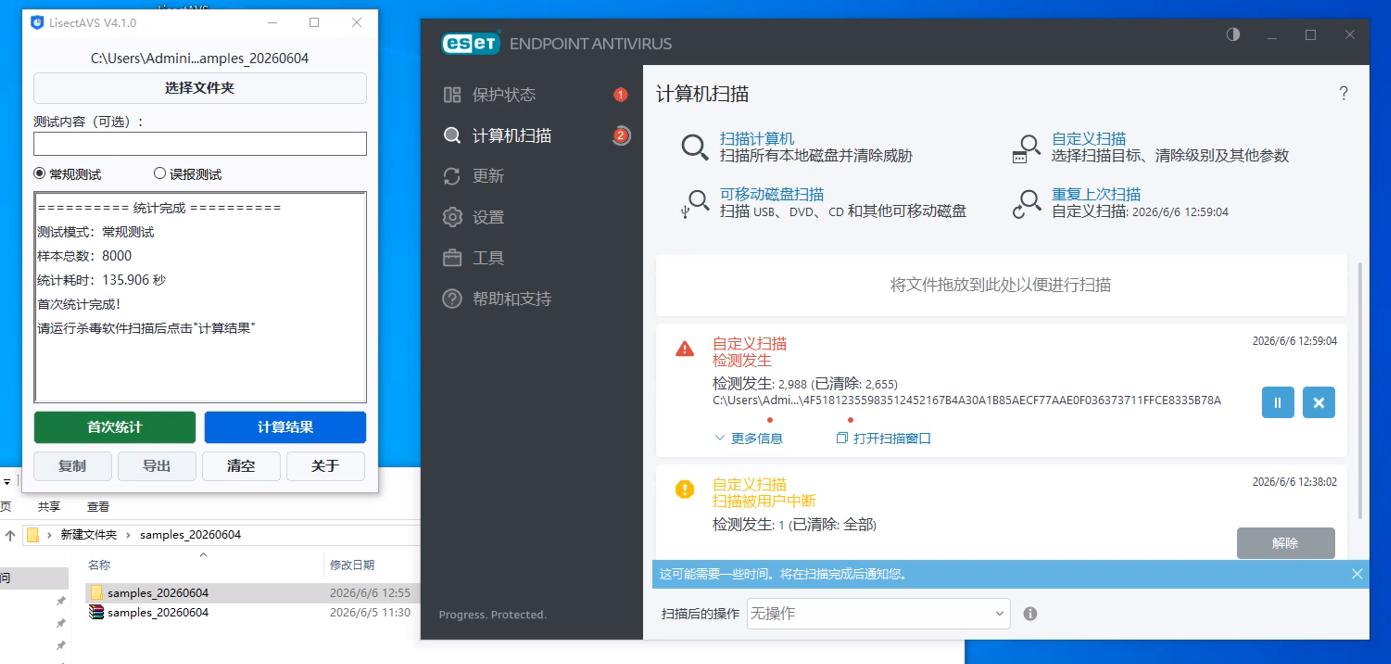Click the badge showing 2 on 计算机扫描
This screenshot has width=1391, height=664.
pyautogui.click(x=621, y=136)
